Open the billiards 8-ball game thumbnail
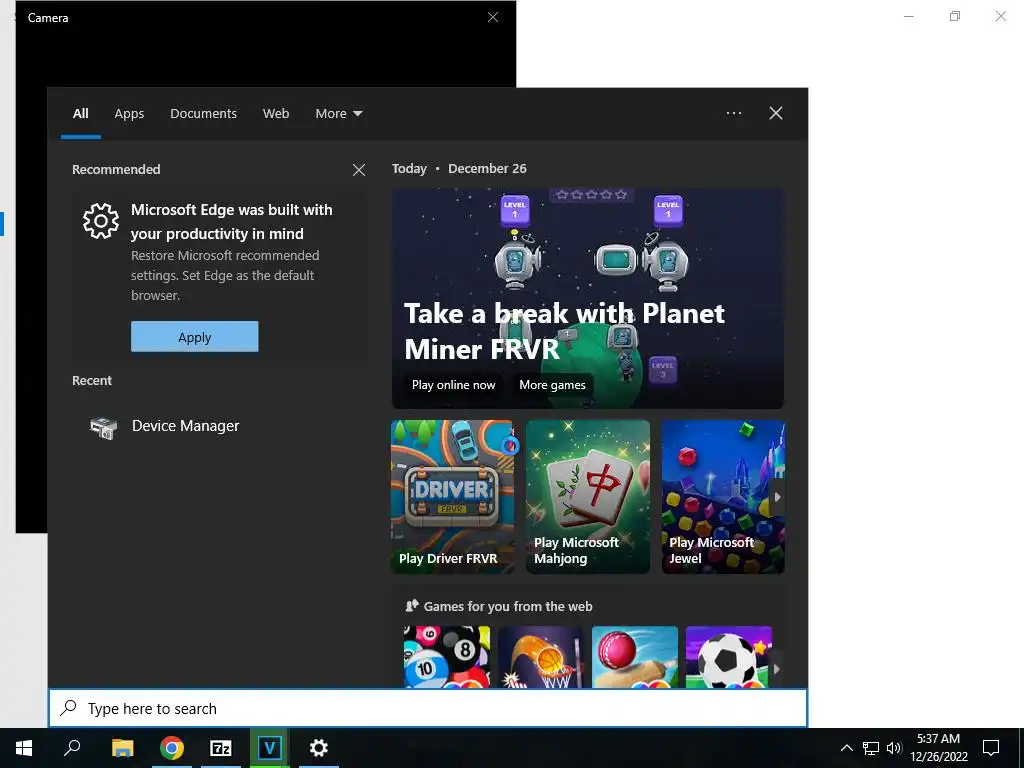The image size is (1024, 768). coord(447,657)
